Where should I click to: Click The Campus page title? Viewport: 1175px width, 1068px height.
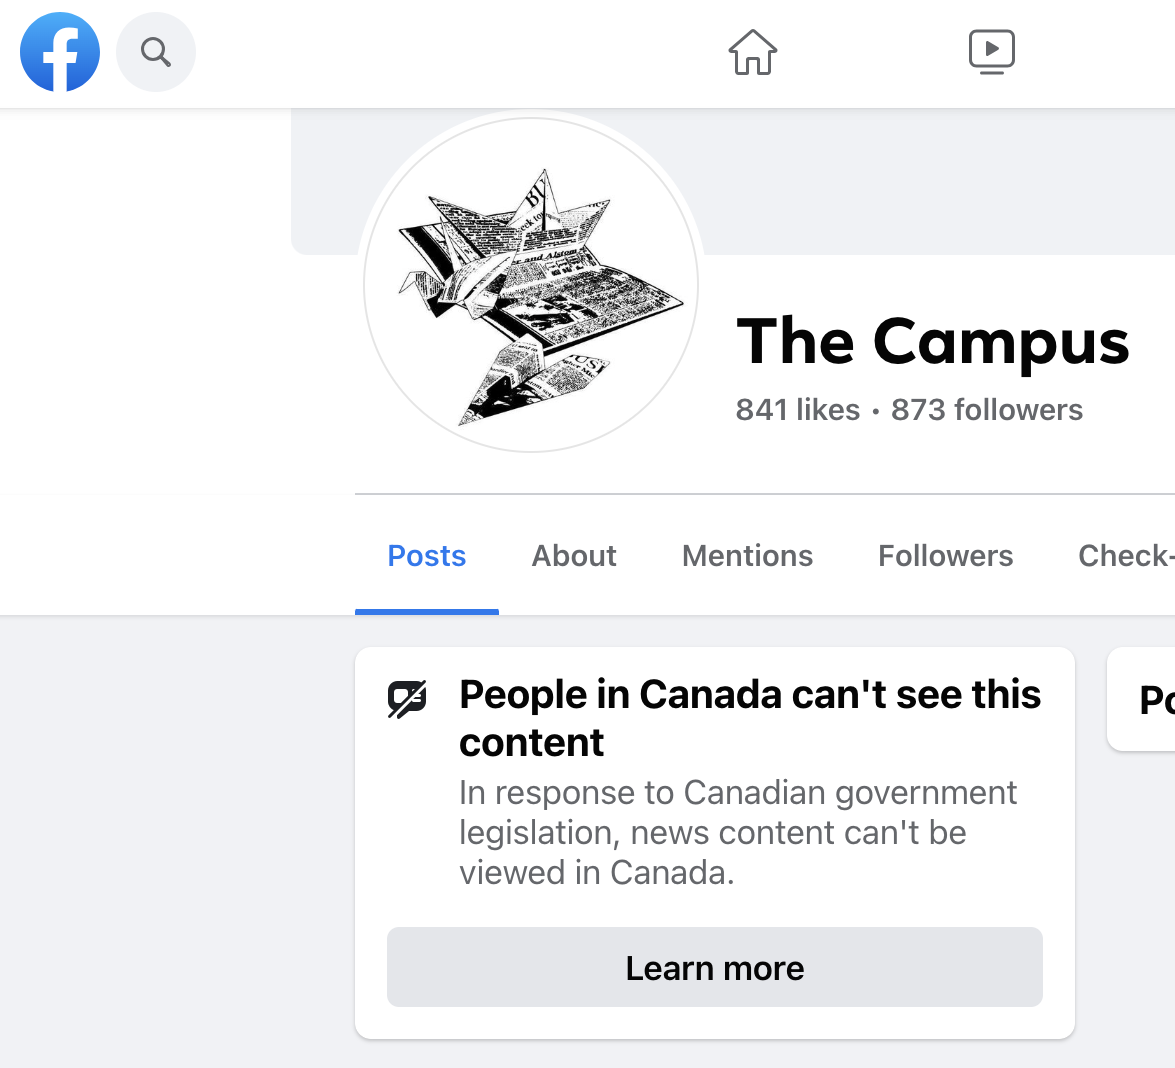[932, 342]
